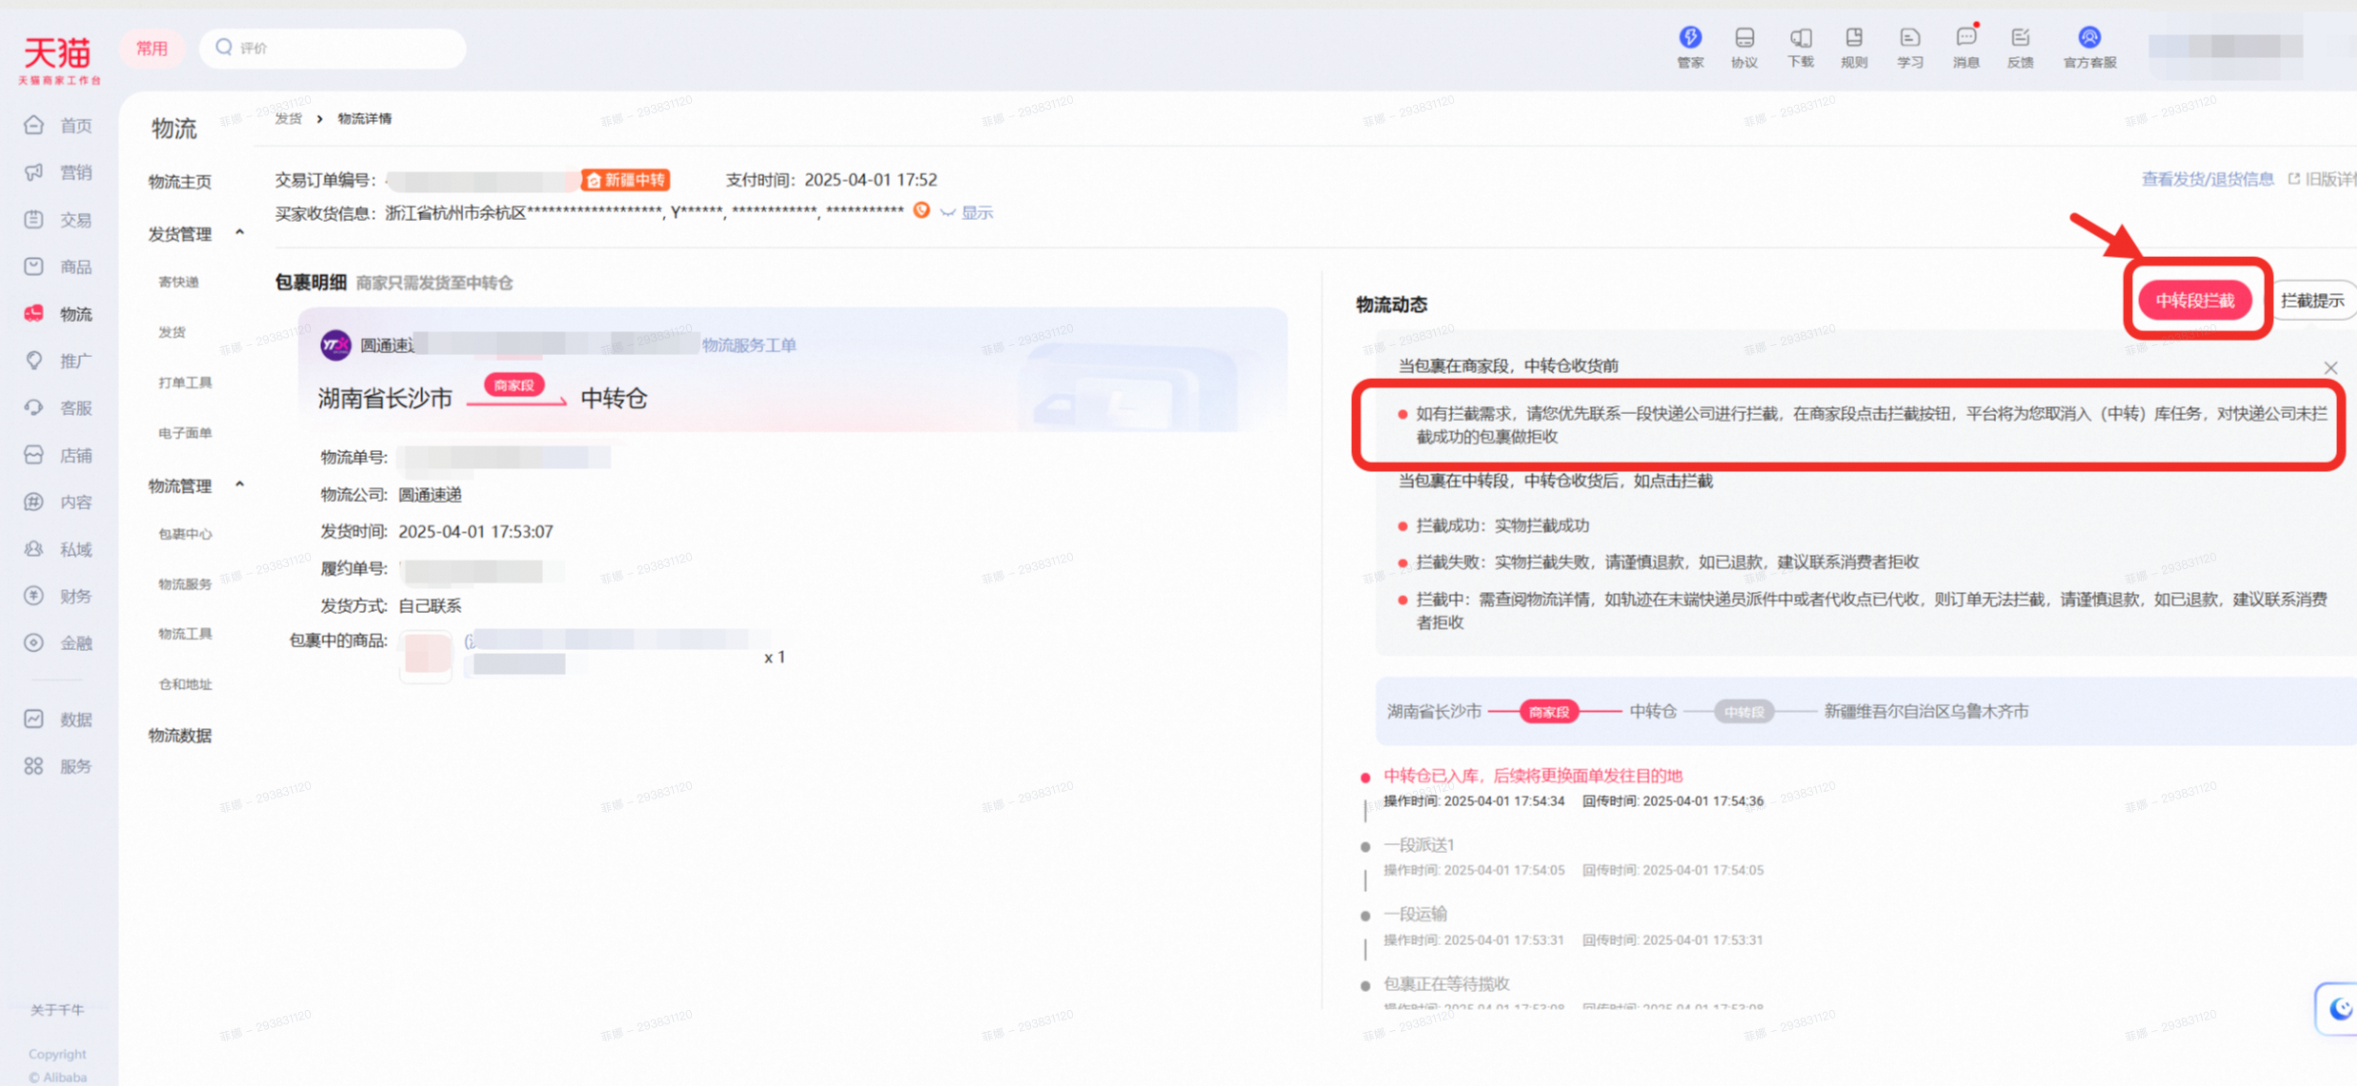Image resolution: width=2357 pixels, height=1086 pixels.
Task: Open 打单工具 submenu item
Action: (185, 382)
